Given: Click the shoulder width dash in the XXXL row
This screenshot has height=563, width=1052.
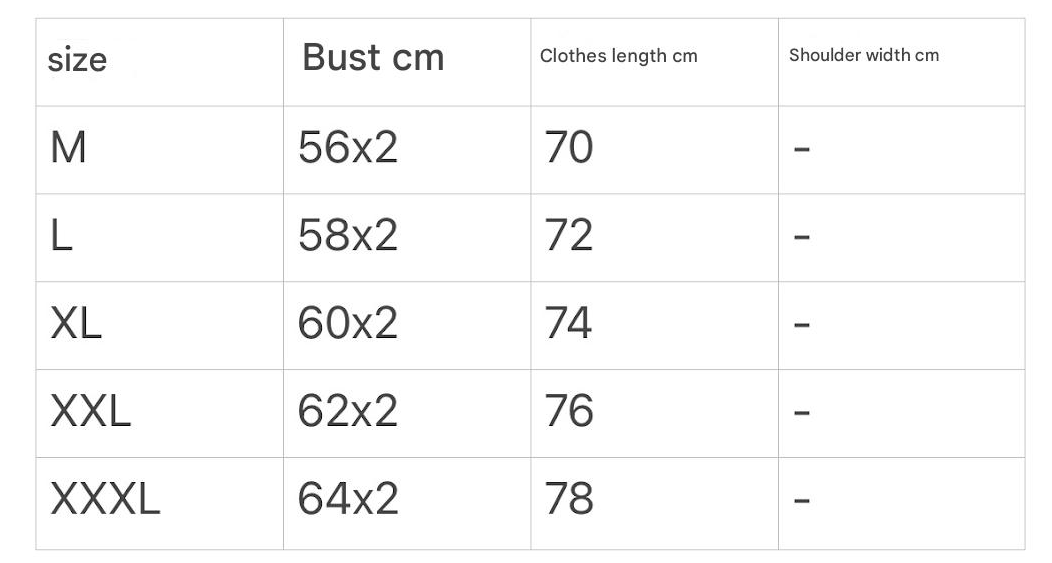Looking at the screenshot, I should coord(801,501).
